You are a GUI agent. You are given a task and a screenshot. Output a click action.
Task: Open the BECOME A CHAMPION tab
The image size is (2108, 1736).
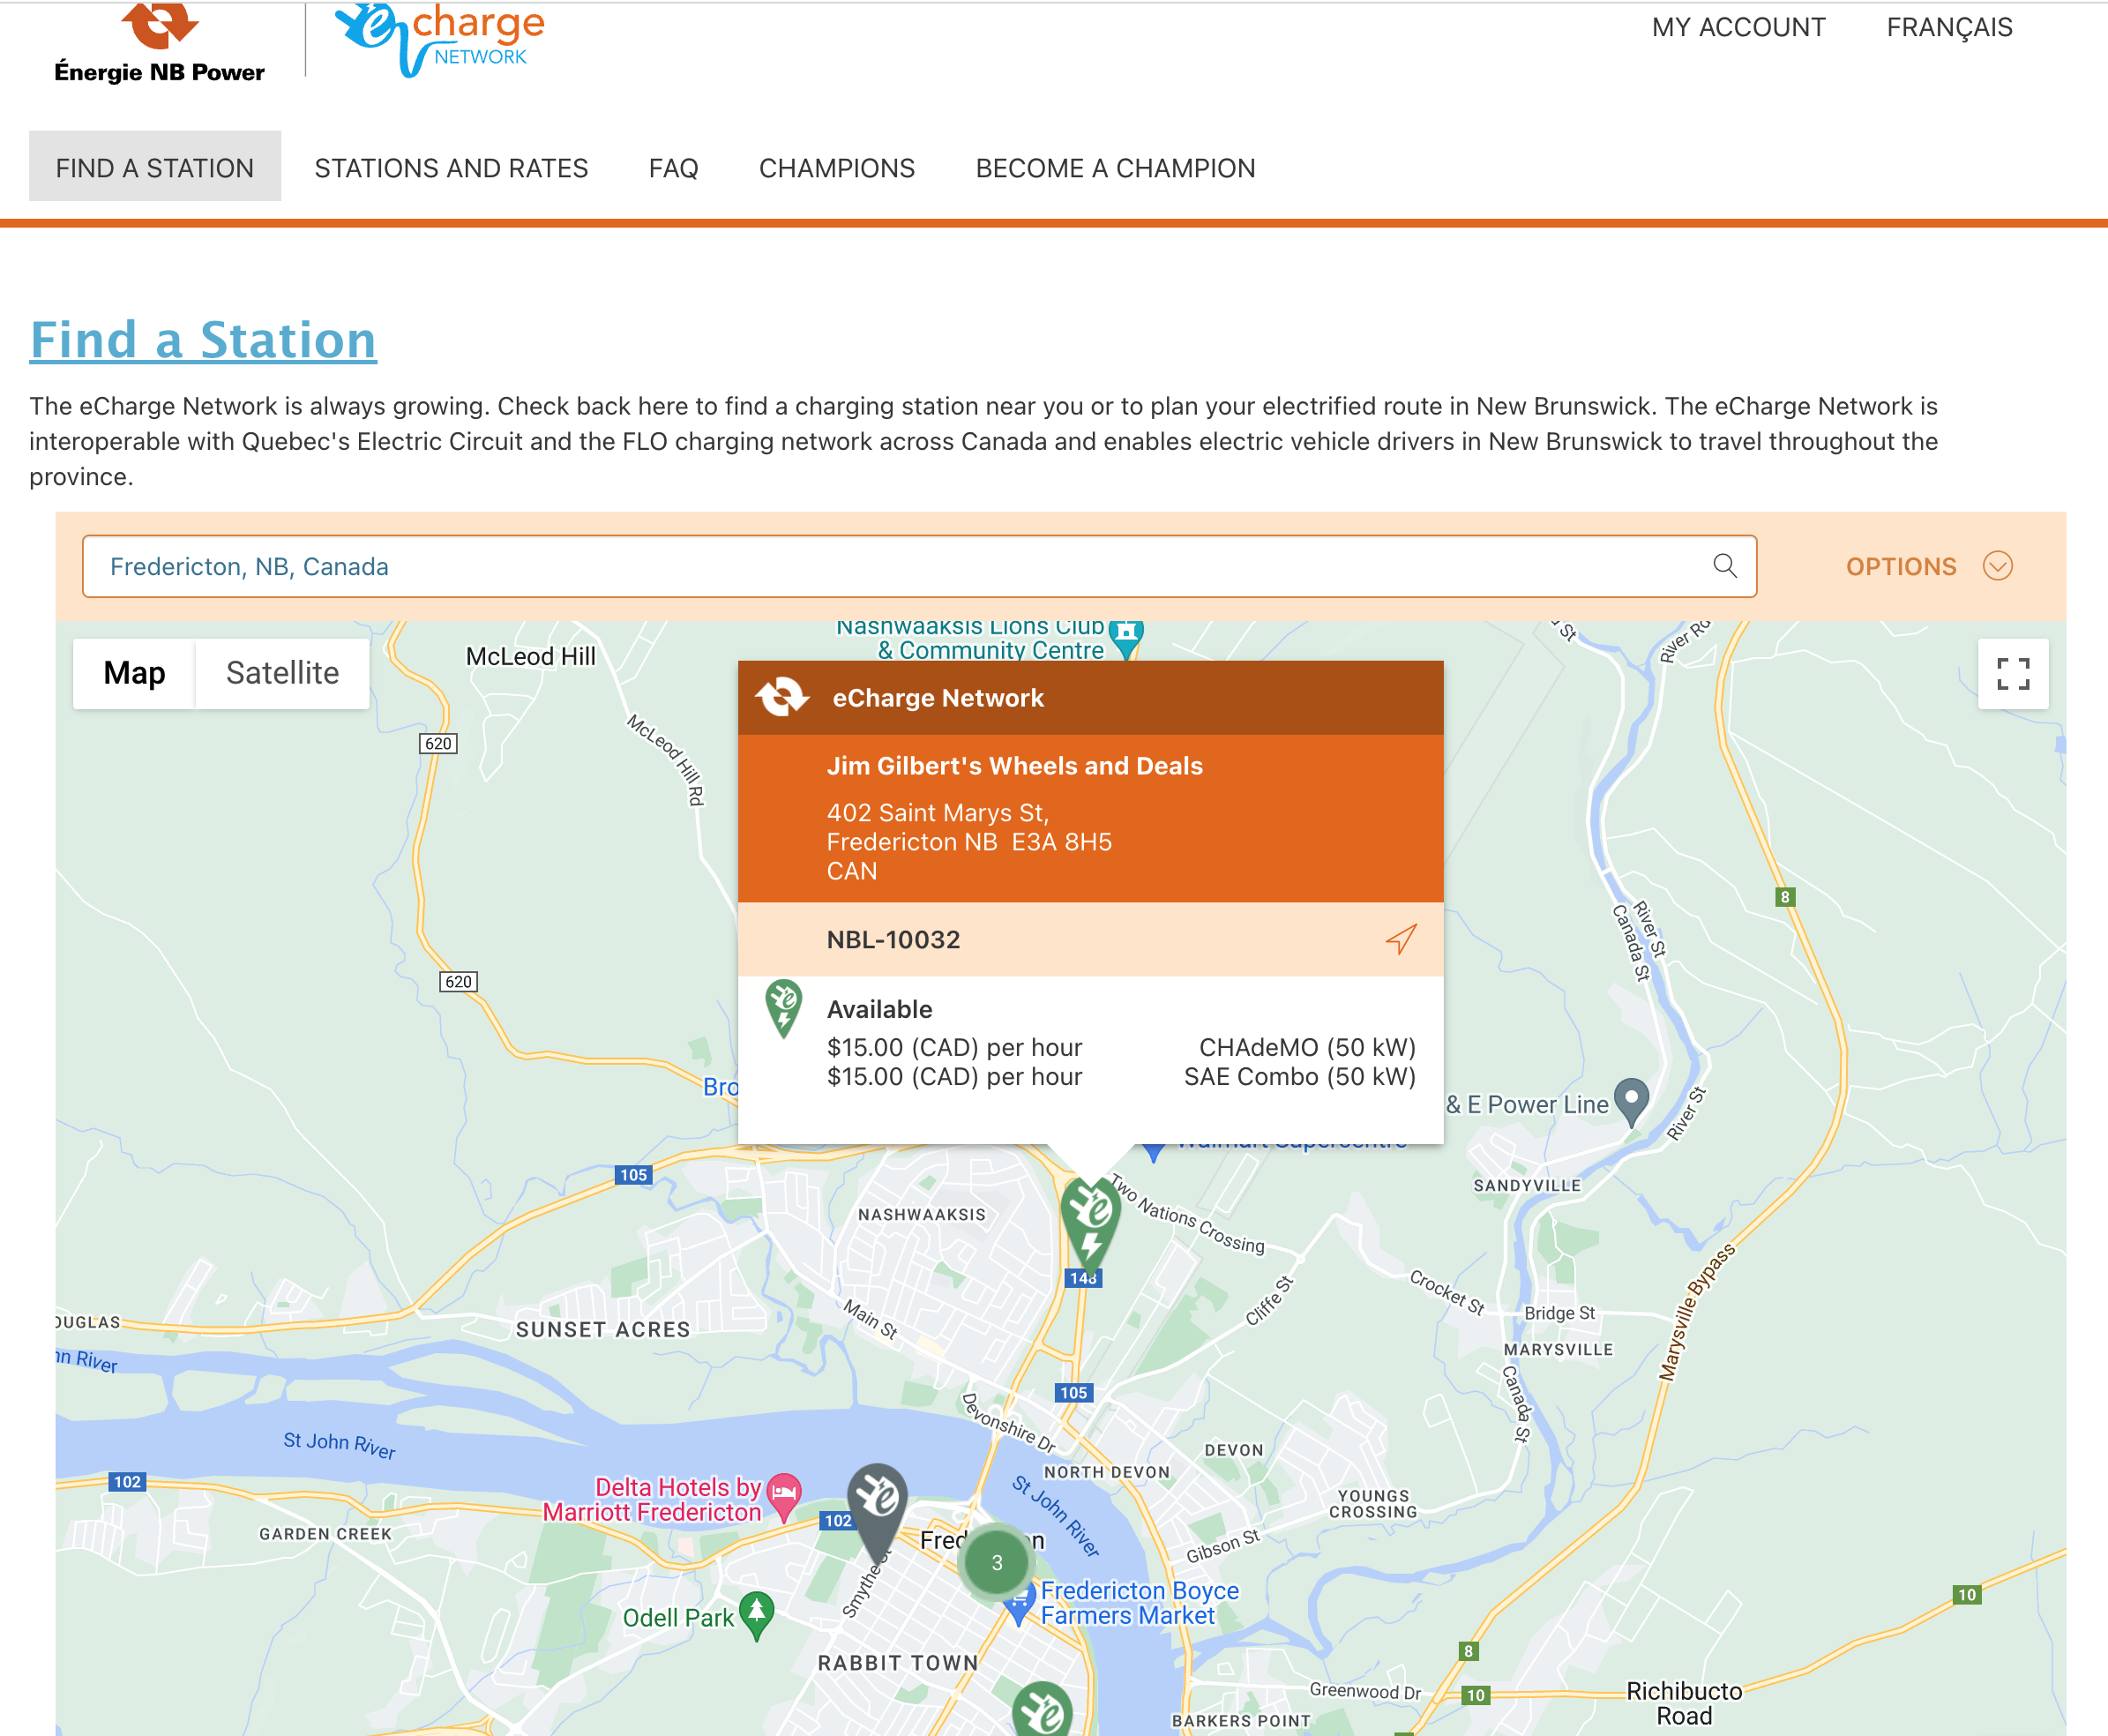(x=1115, y=168)
